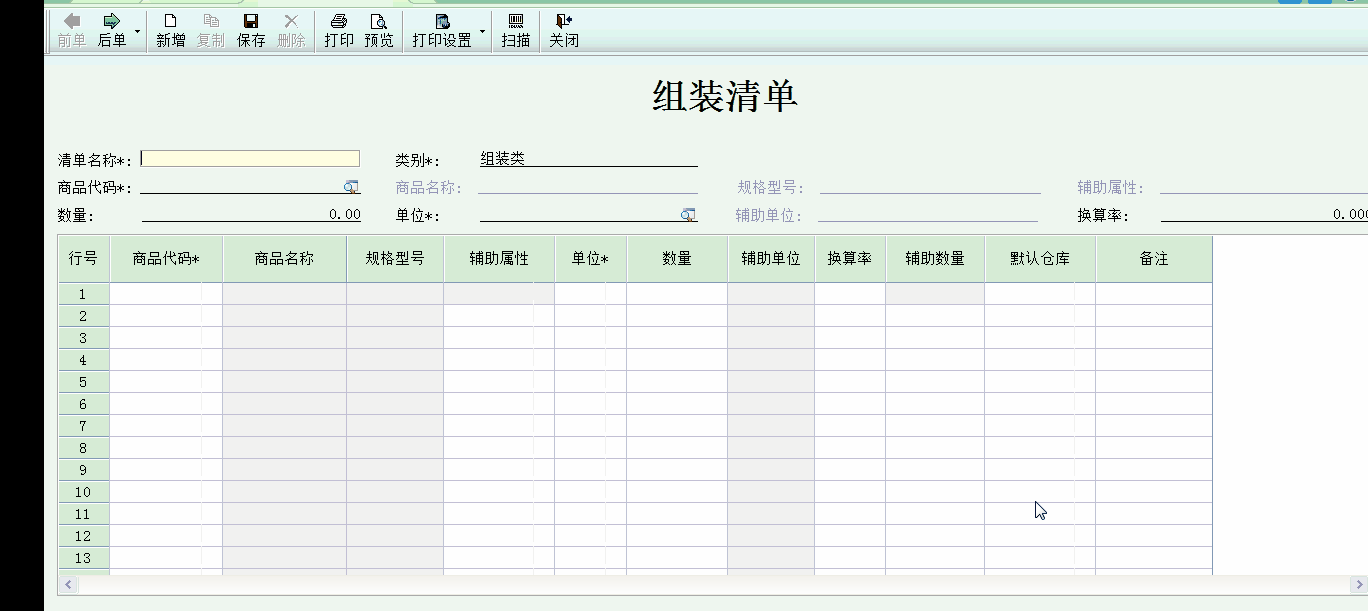Click the 备注 cell on row 1

[1153, 293]
